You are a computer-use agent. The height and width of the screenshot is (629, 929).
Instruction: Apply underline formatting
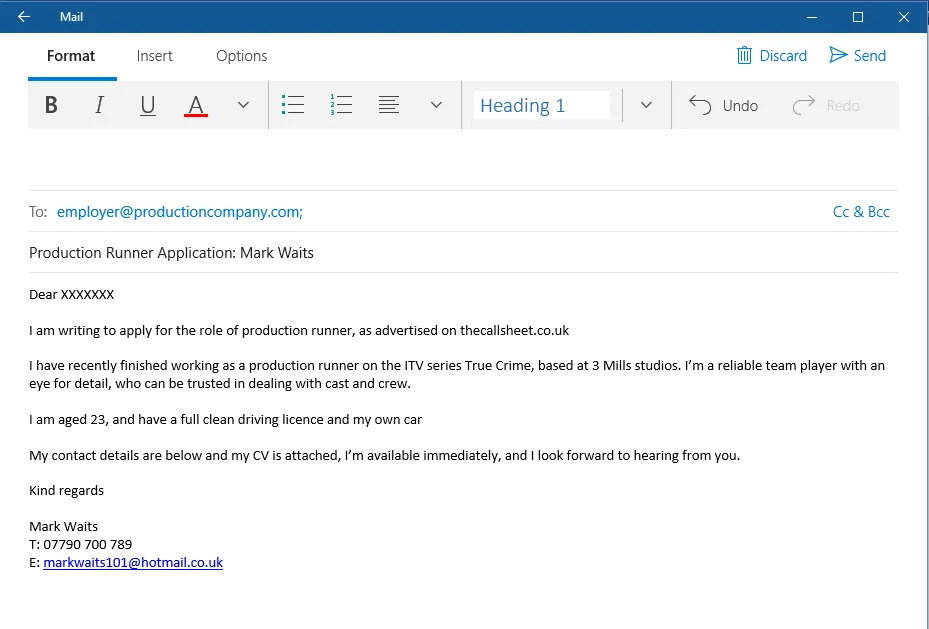pyautogui.click(x=147, y=104)
